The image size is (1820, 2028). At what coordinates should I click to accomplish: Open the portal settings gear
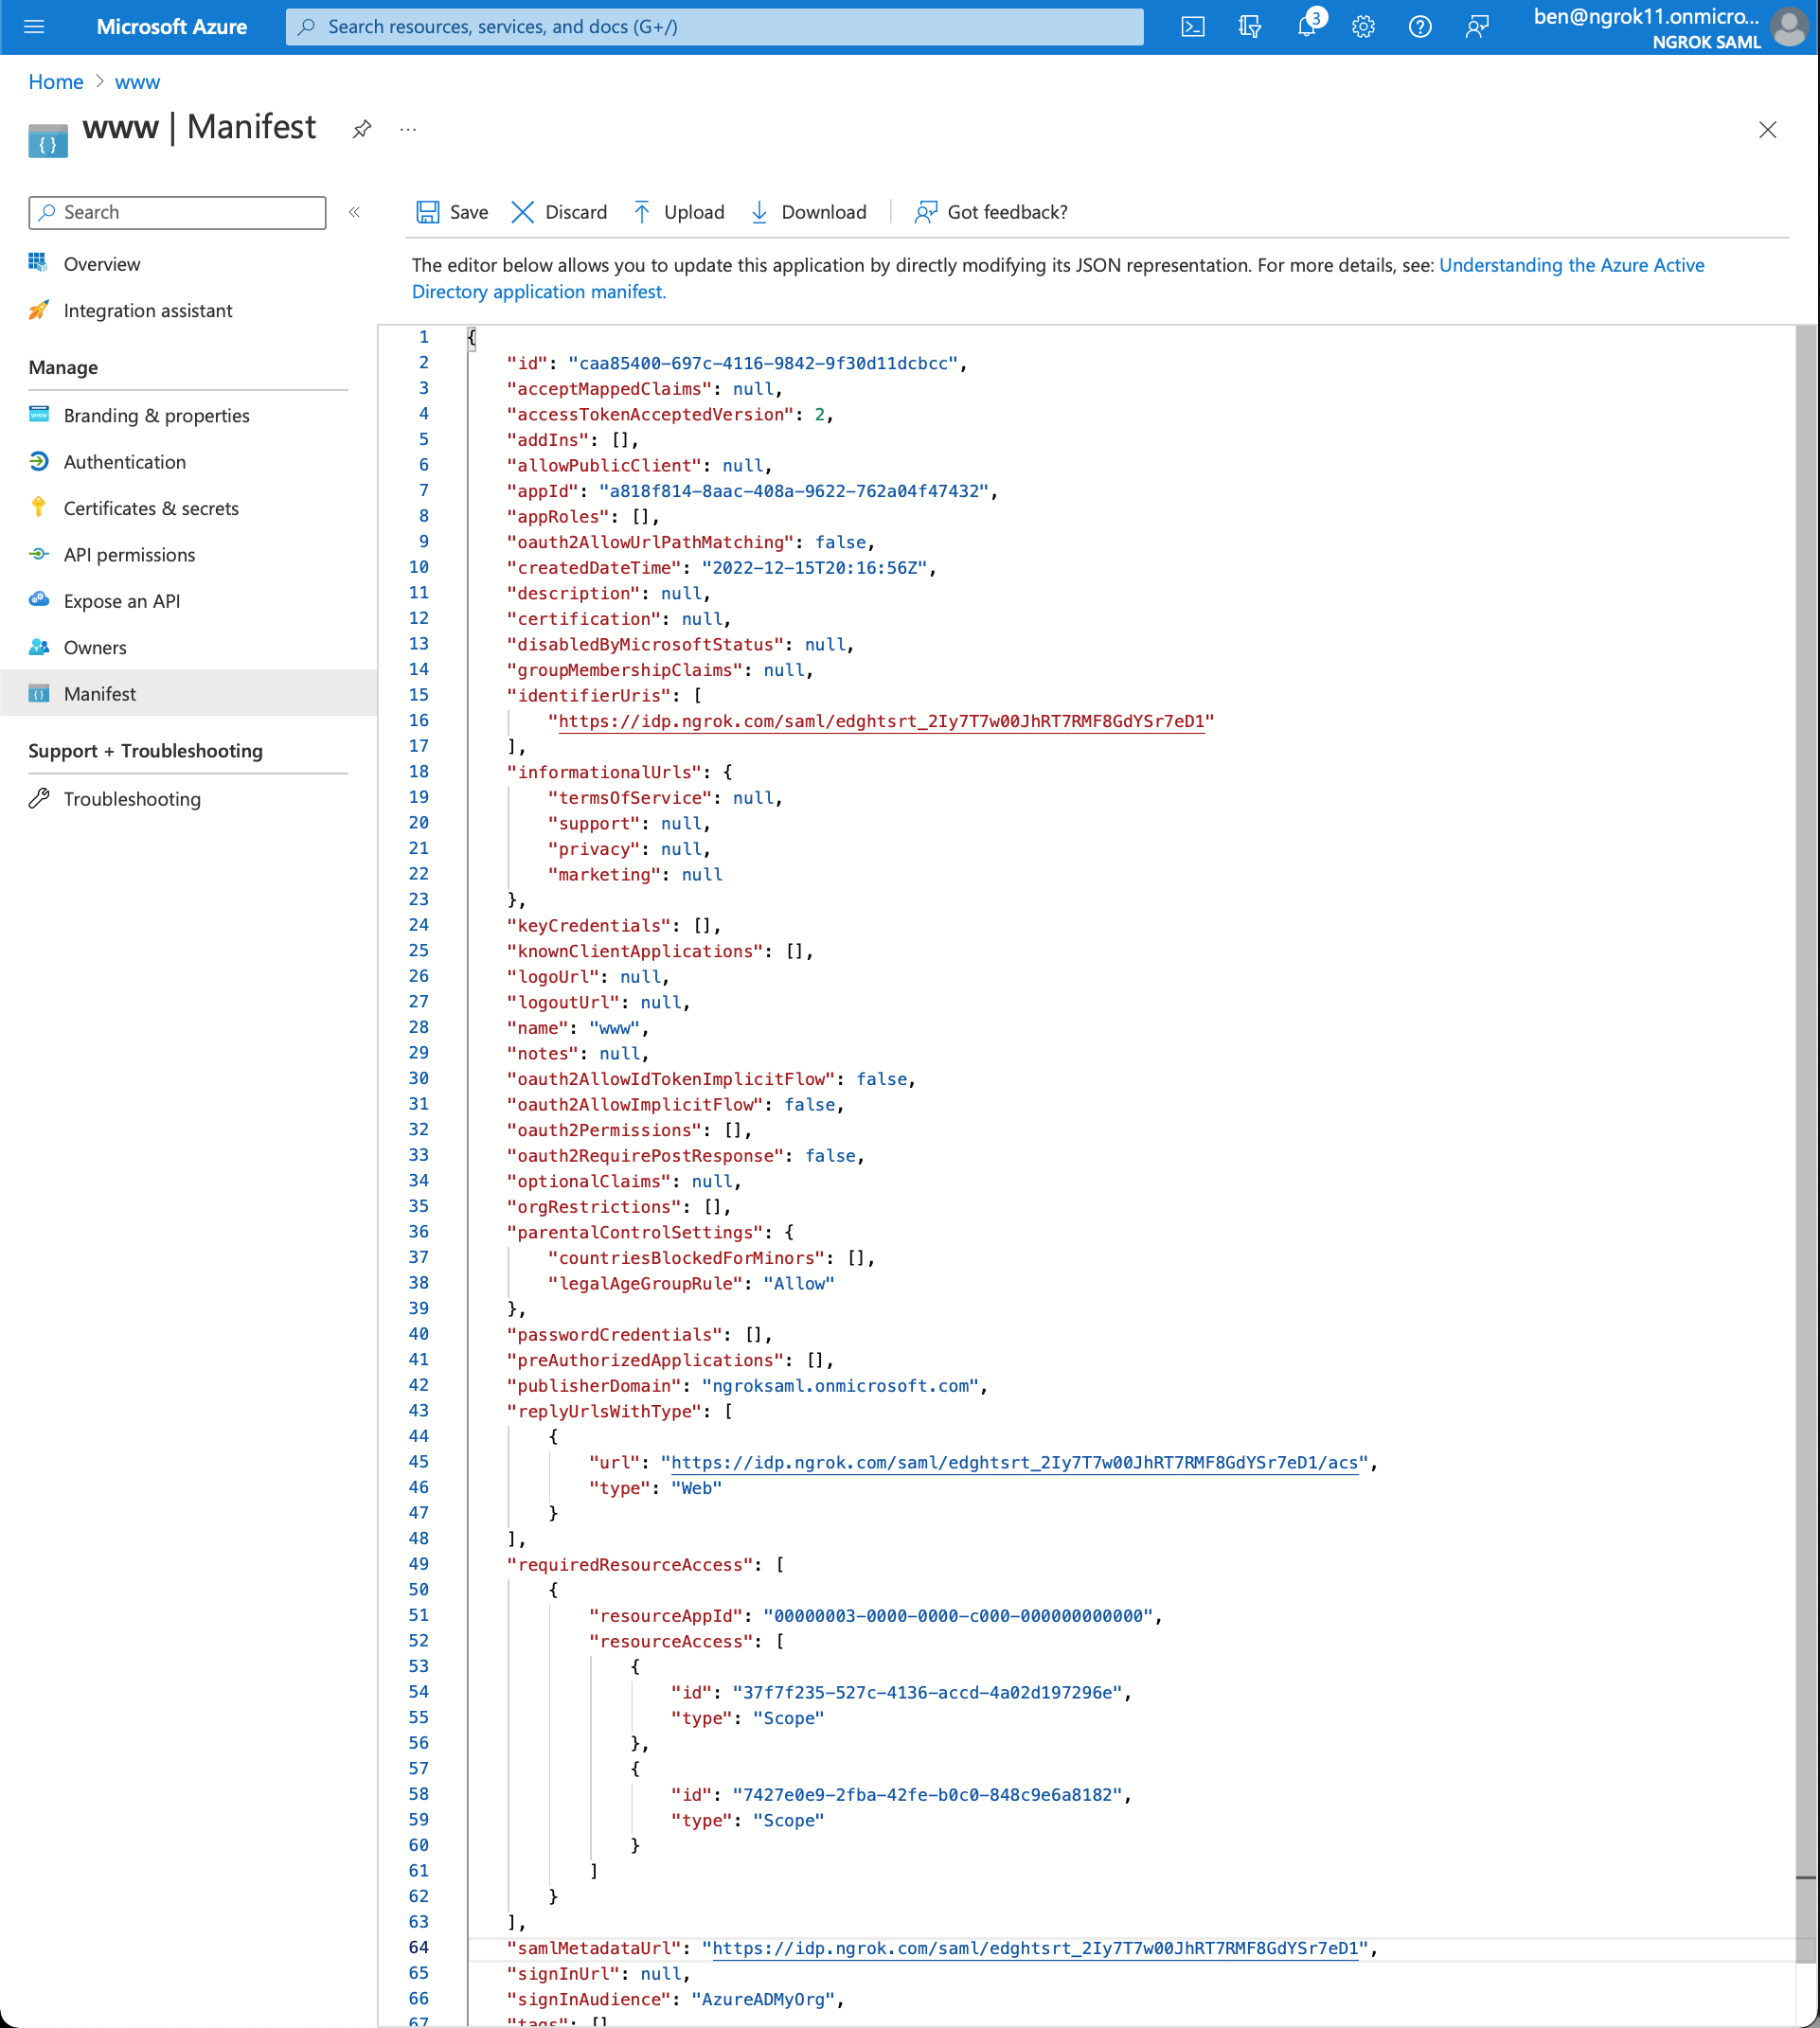pyautogui.click(x=1363, y=27)
